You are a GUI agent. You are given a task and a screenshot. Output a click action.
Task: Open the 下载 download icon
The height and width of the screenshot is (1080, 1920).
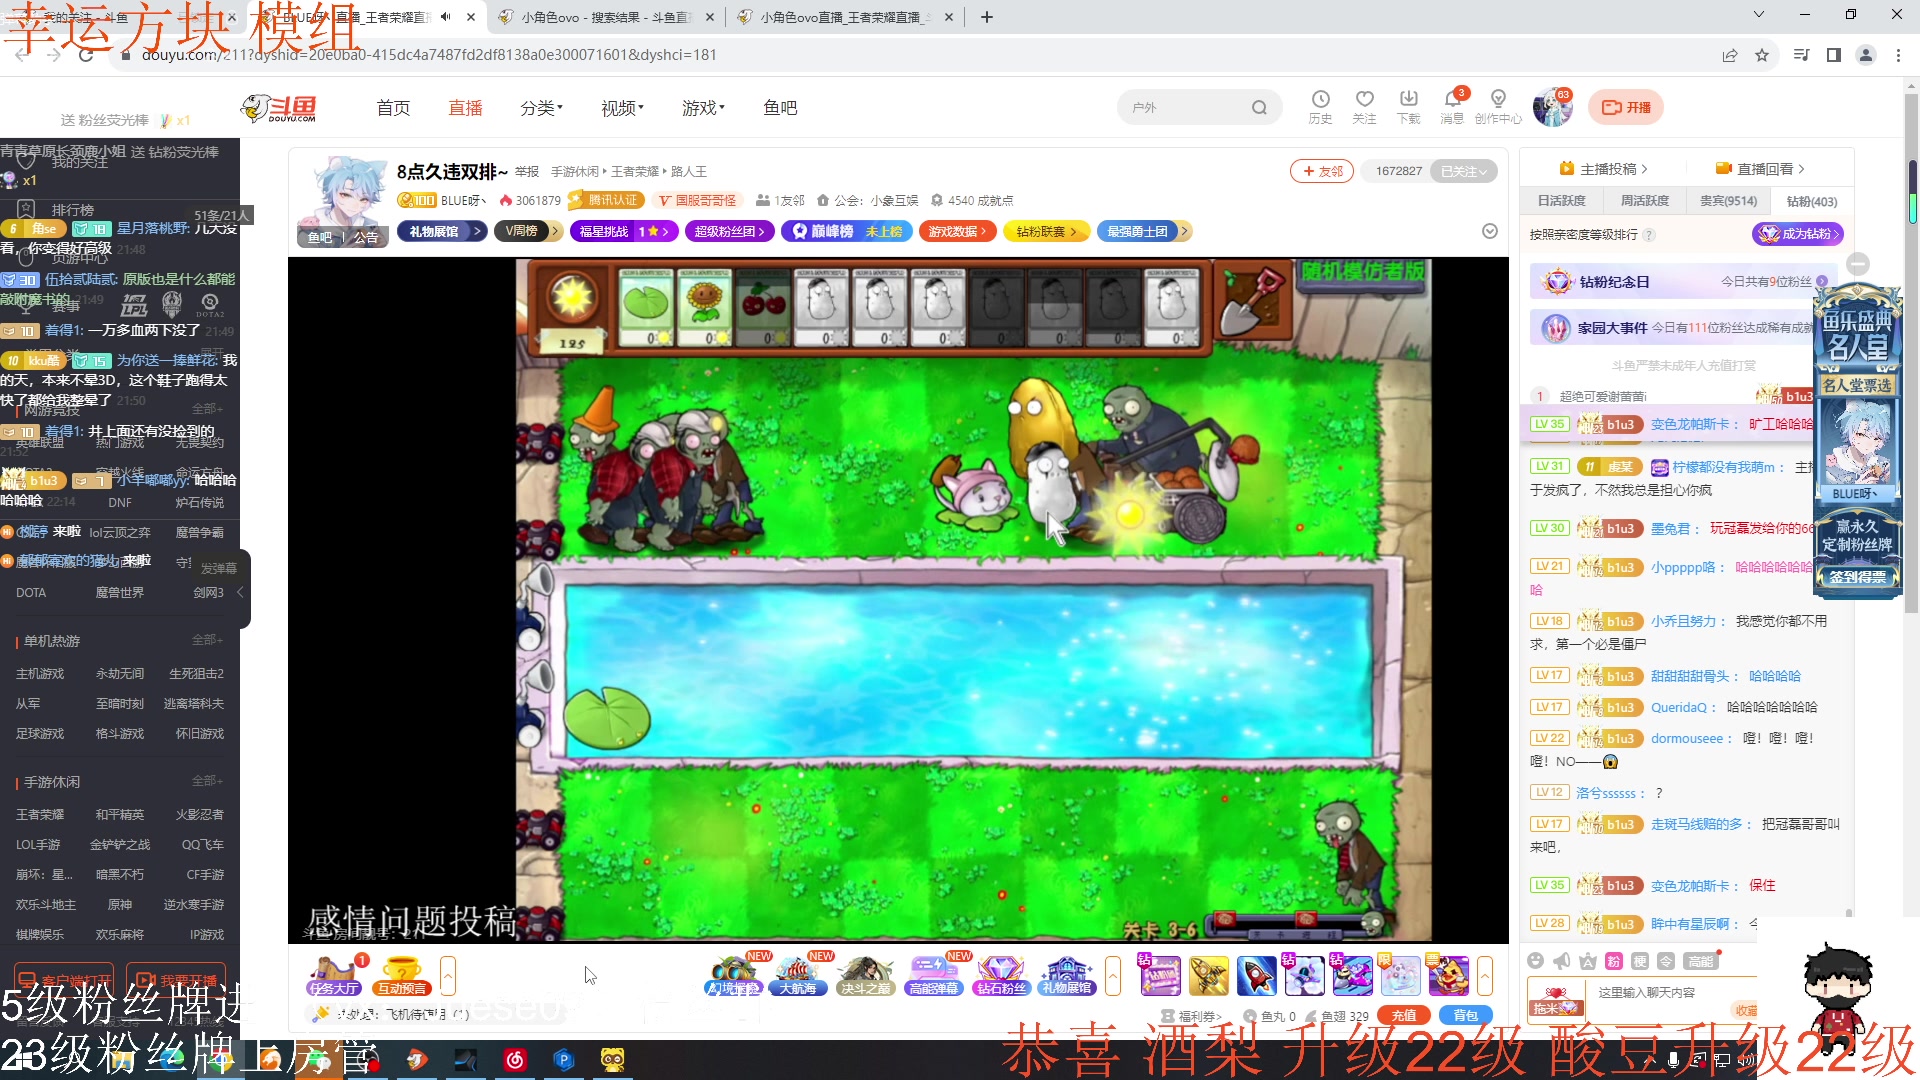(x=1408, y=99)
